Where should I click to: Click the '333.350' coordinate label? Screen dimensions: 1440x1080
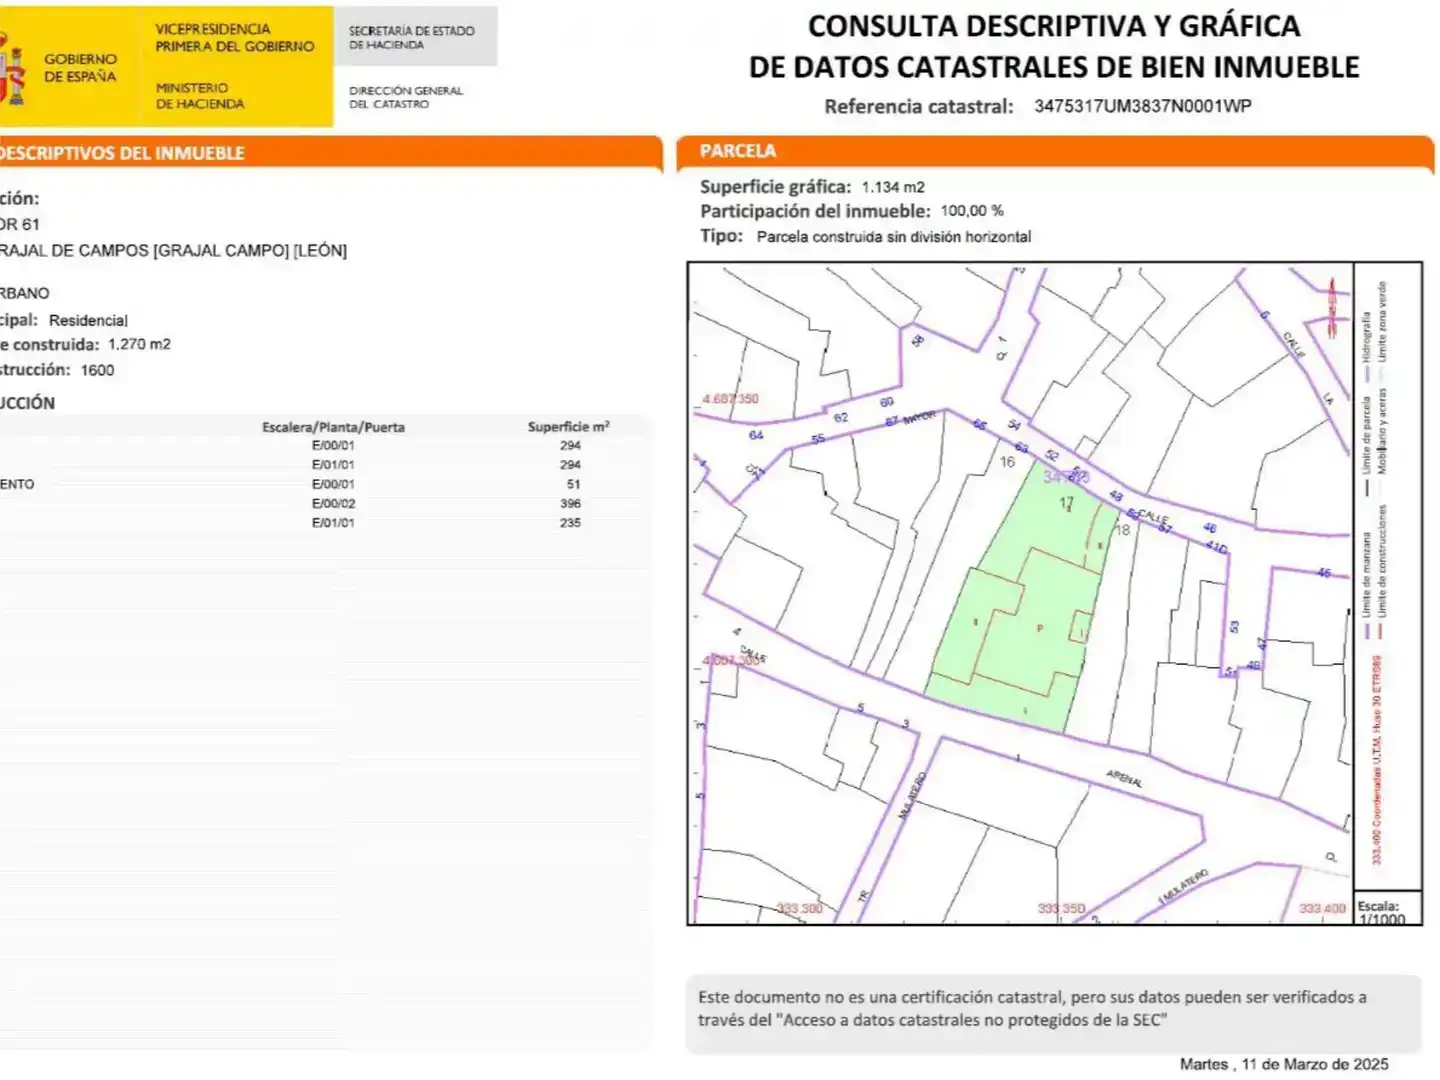[x=1061, y=909]
